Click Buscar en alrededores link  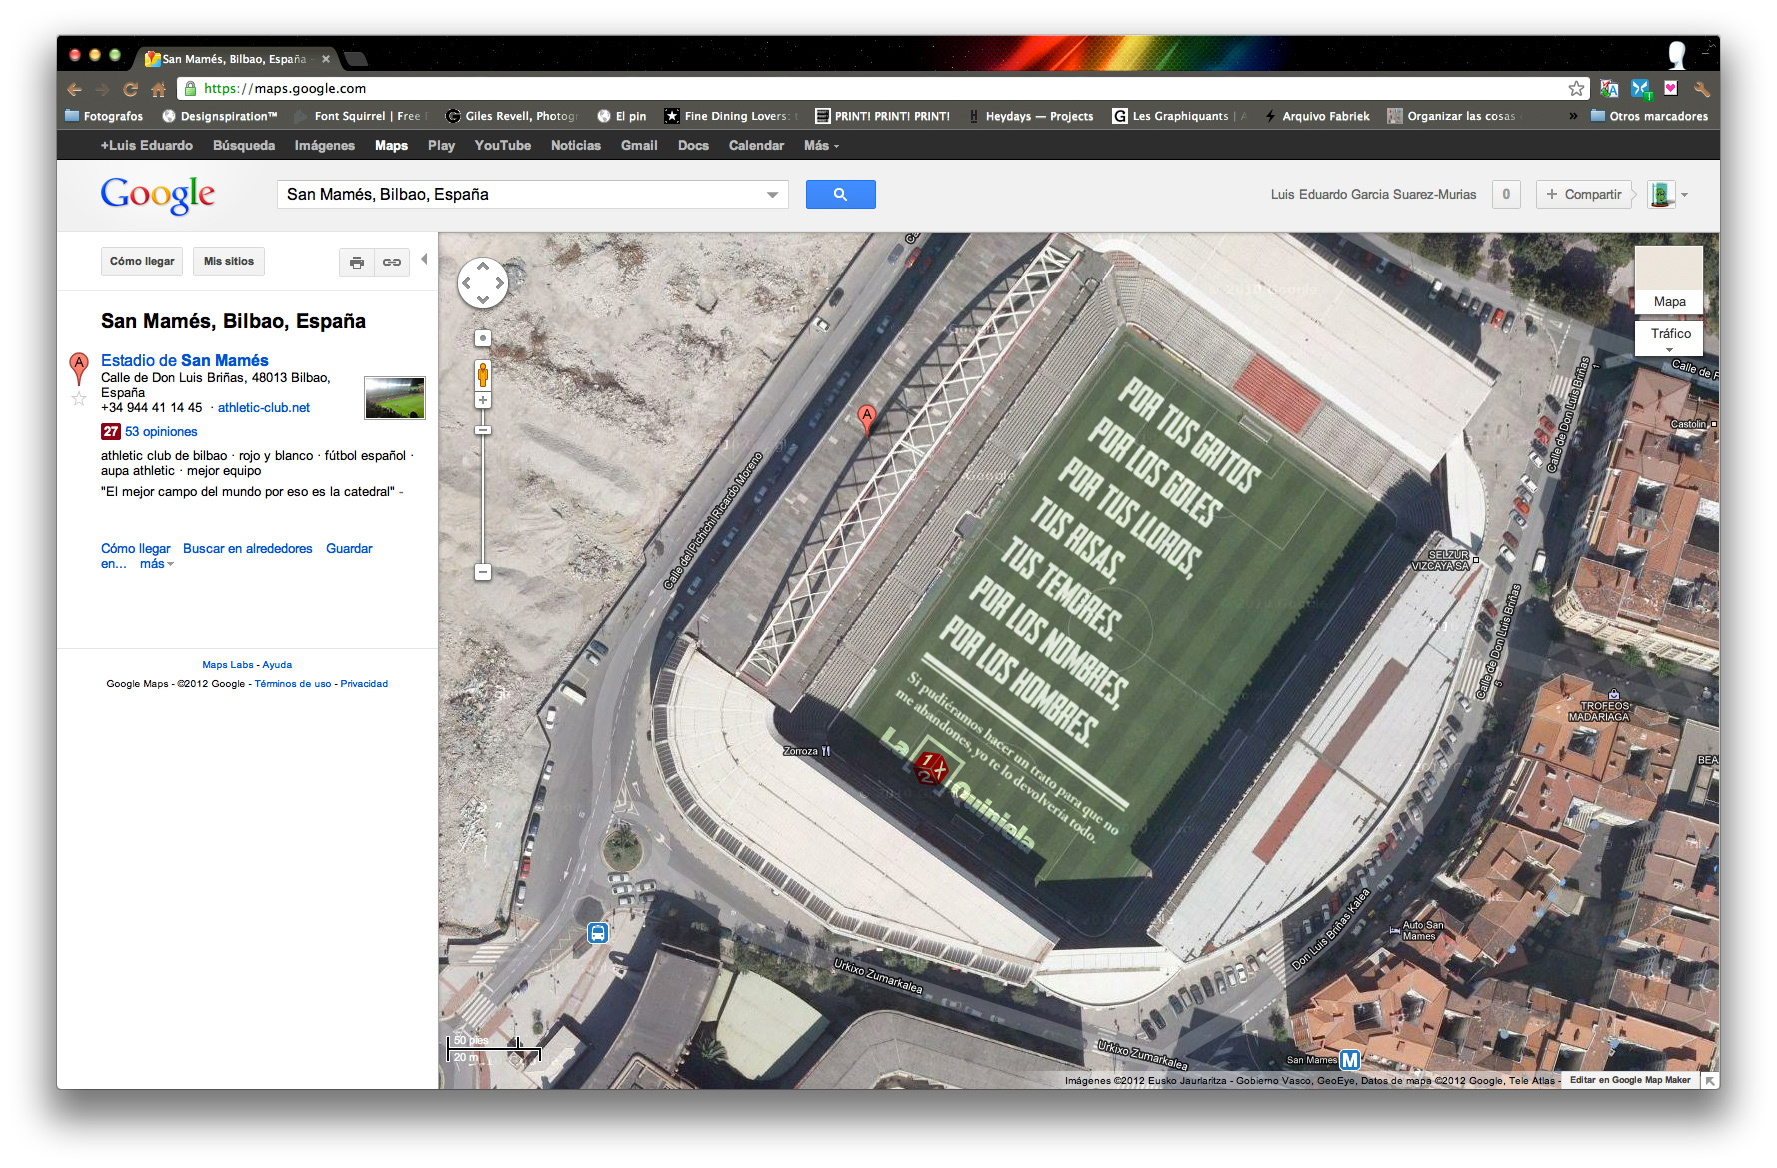coord(248,549)
